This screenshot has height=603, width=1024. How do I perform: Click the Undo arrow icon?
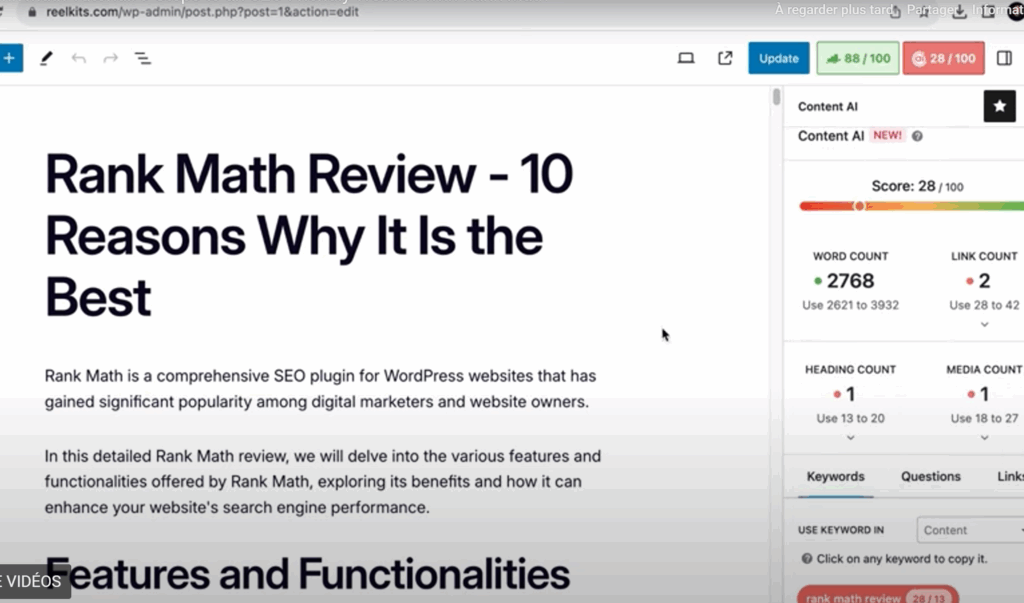(x=78, y=59)
